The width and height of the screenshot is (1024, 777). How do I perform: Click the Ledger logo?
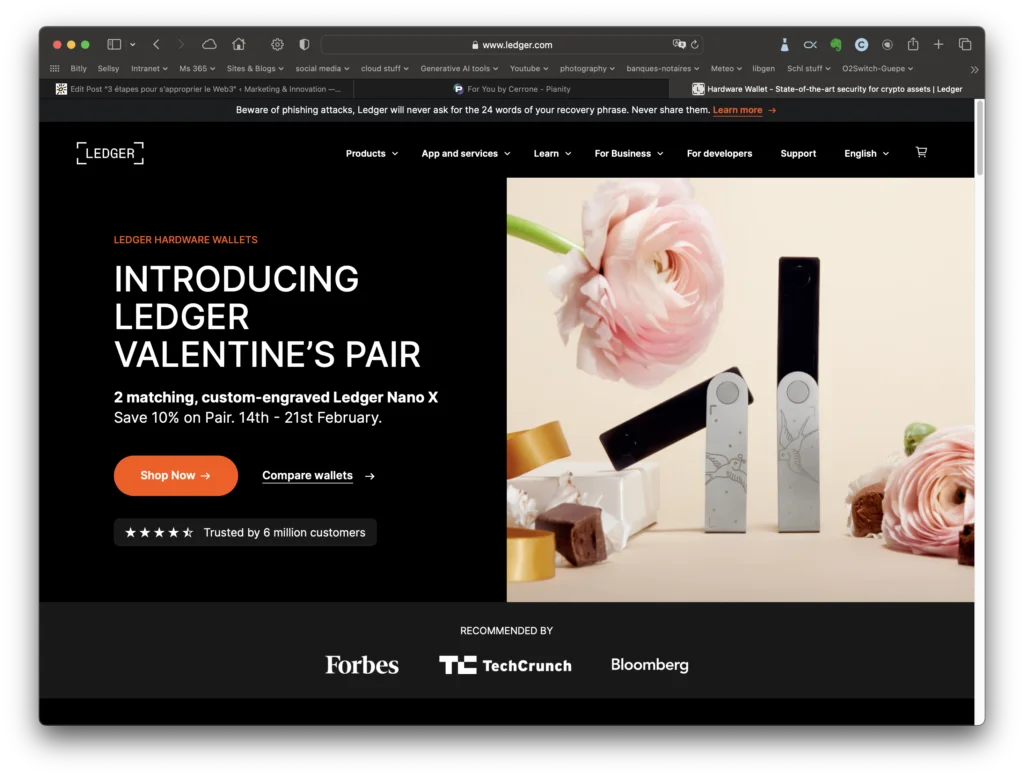click(x=110, y=153)
